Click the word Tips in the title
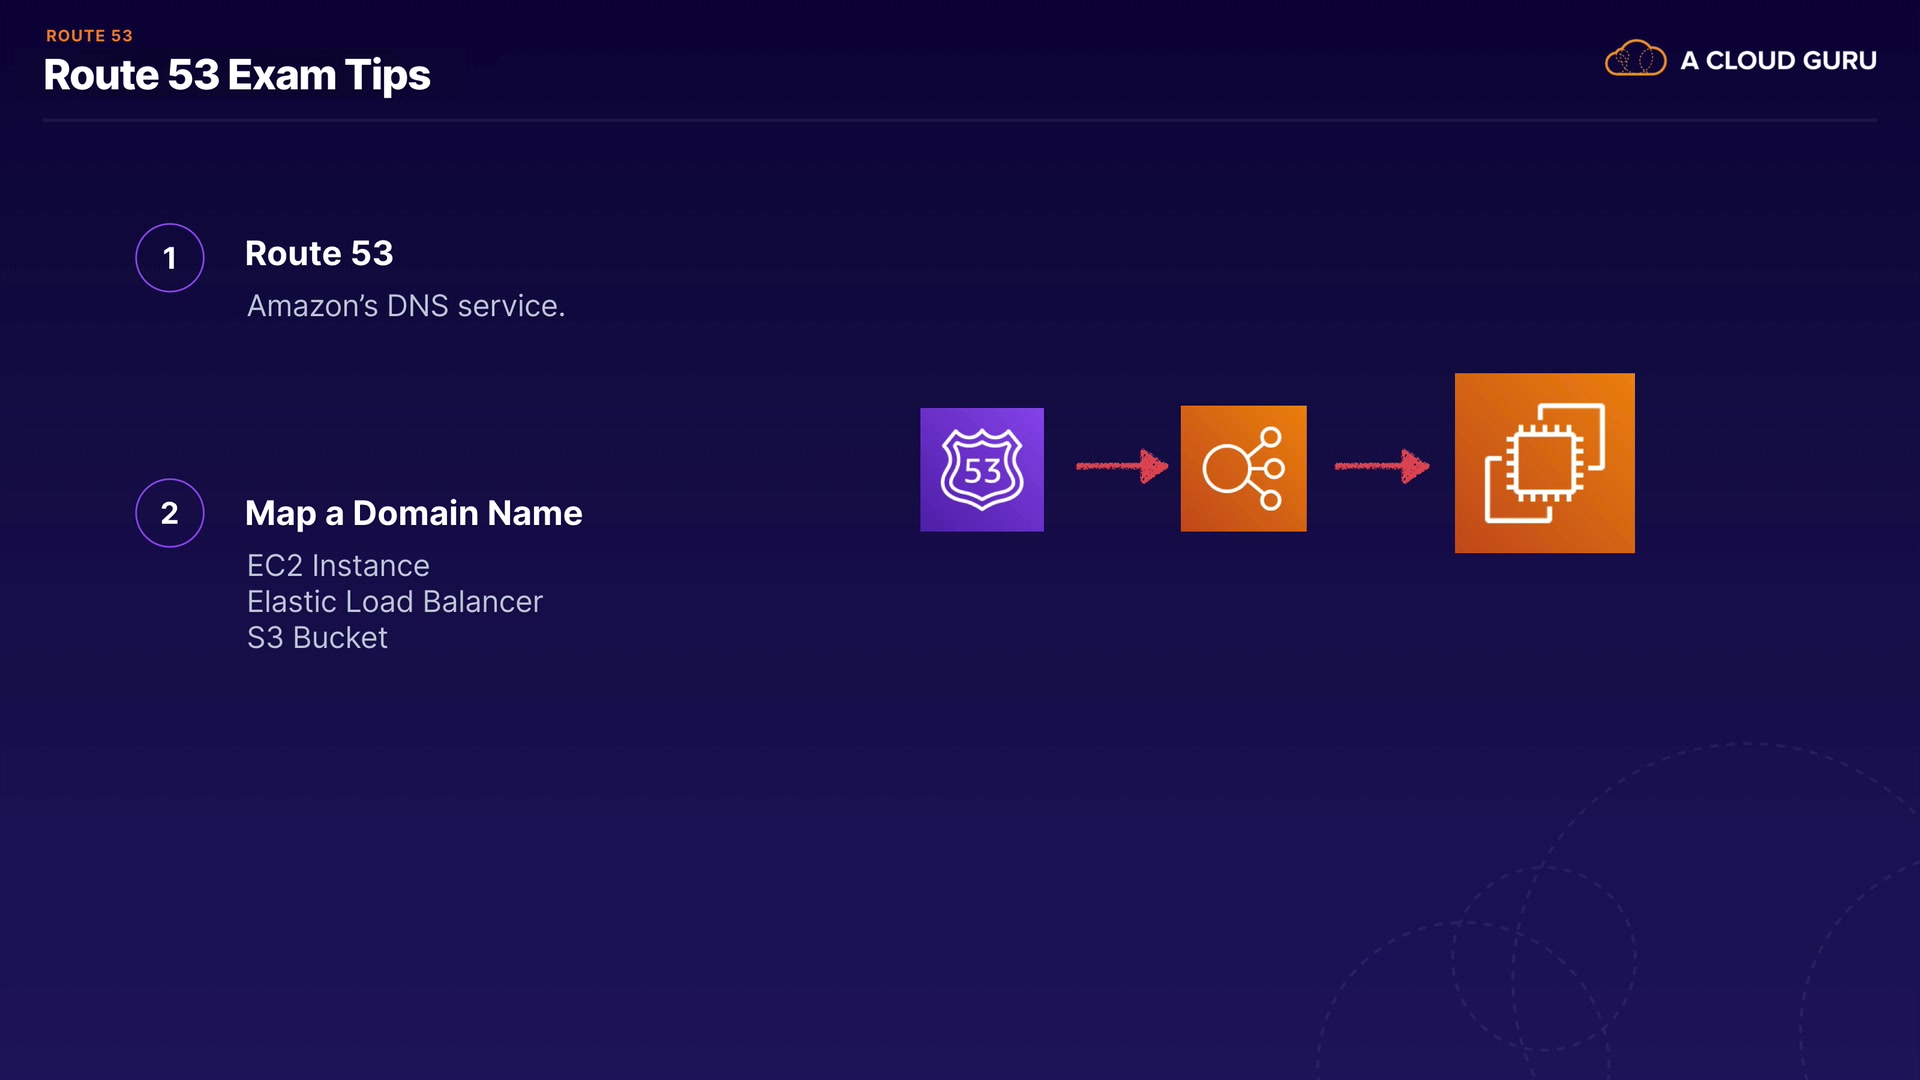This screenshot has width=1920, height=1080. coord(387,76)
